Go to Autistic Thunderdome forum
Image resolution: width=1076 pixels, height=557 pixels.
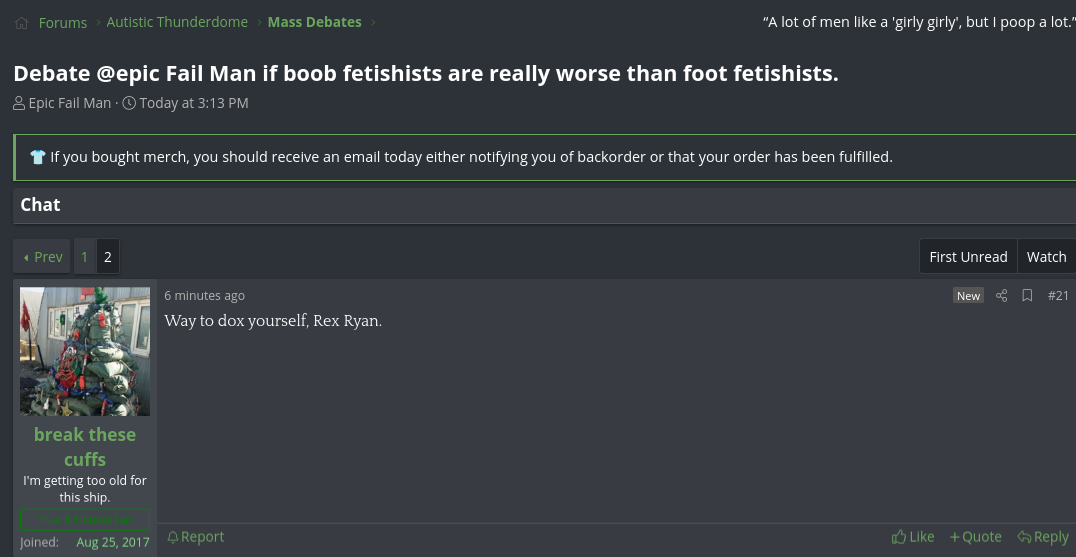point(177,22)
